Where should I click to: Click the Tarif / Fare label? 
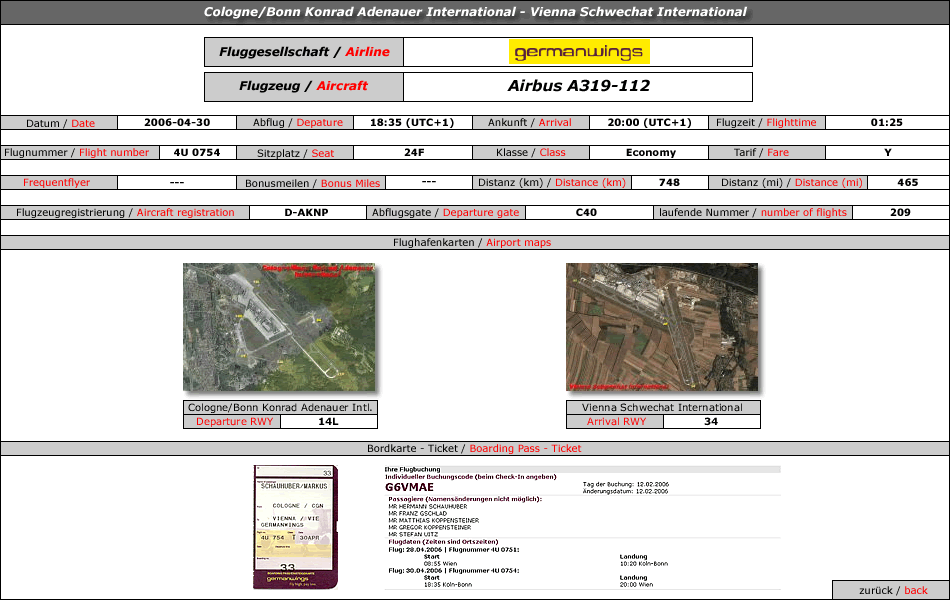click(767, 153)
